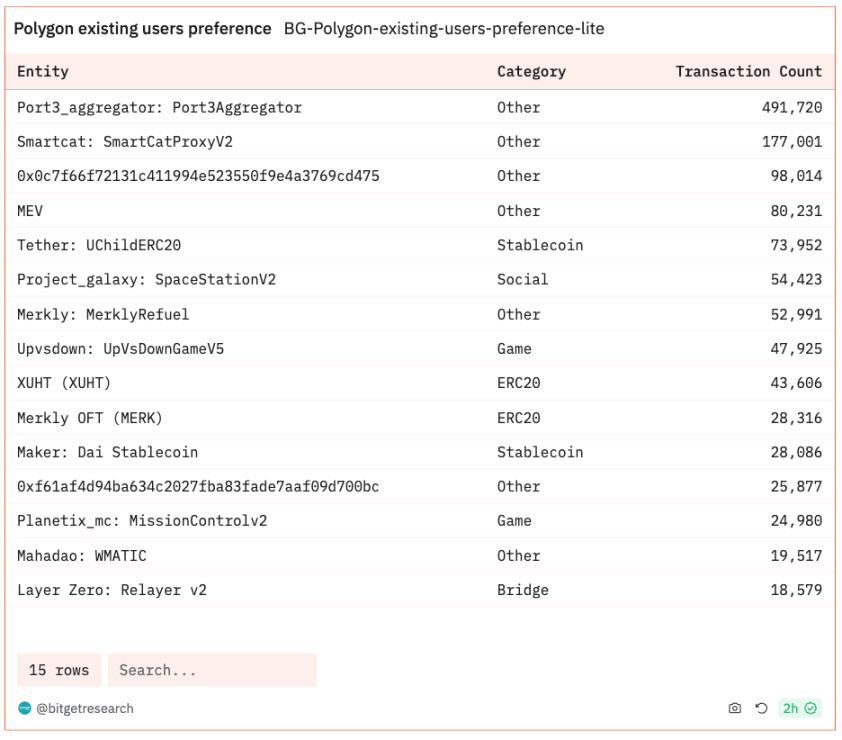Viewport: 842px width, 740px height.
Task: Click the 491,720 transaction count value
Action: [792, 107]
